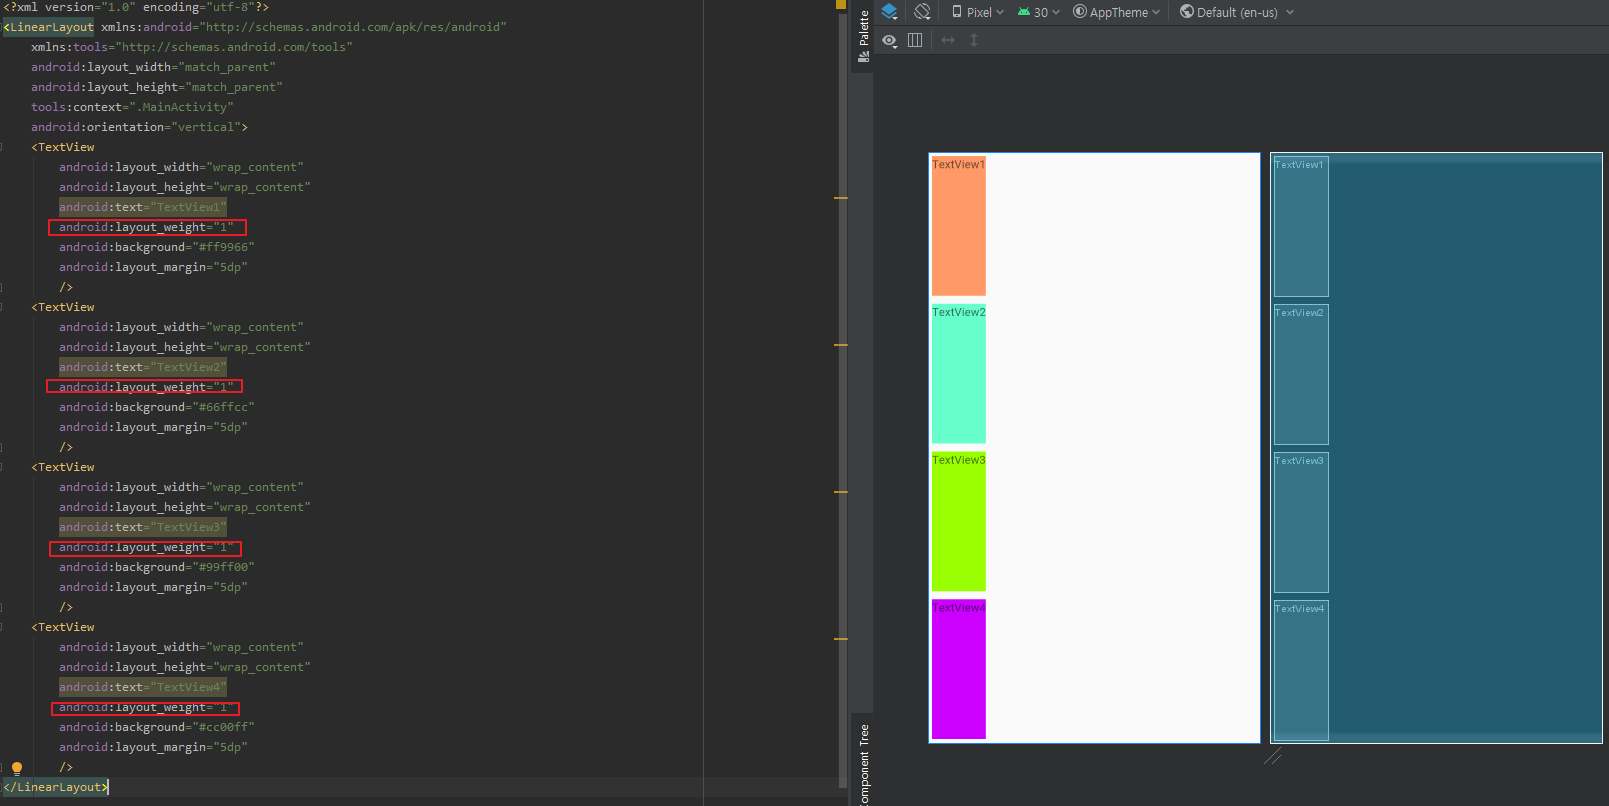
Task: Select purple TextView4 in design preview
Action: click(958, 670)
